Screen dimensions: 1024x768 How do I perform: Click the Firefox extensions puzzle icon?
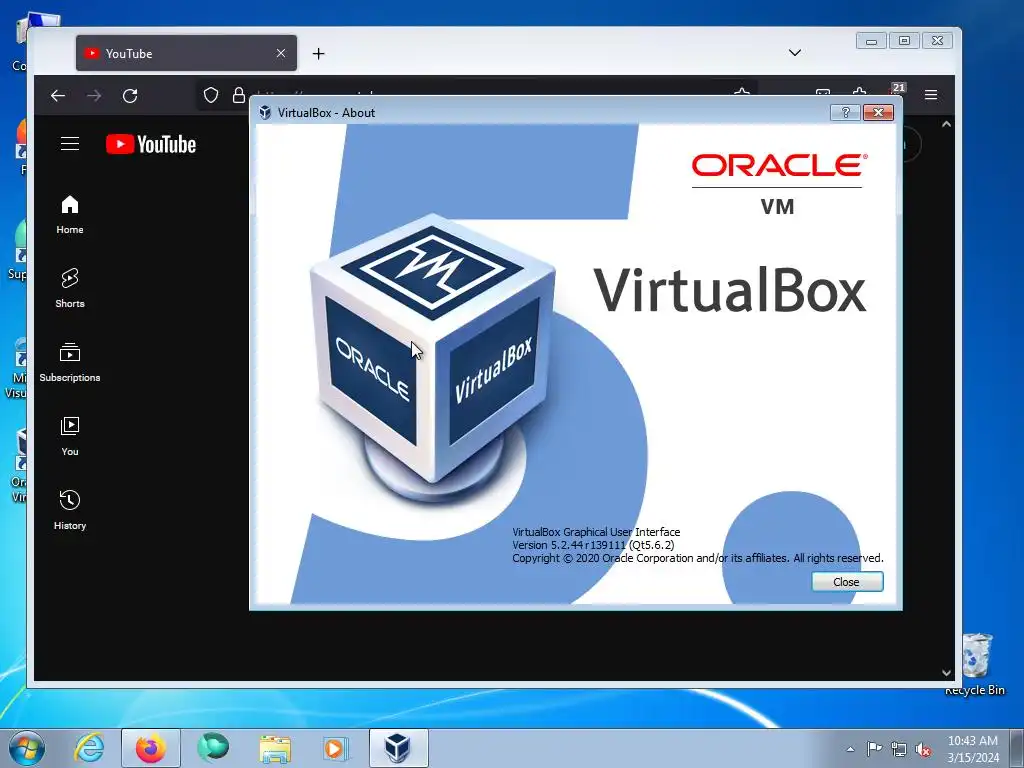[x=859, y=91]
